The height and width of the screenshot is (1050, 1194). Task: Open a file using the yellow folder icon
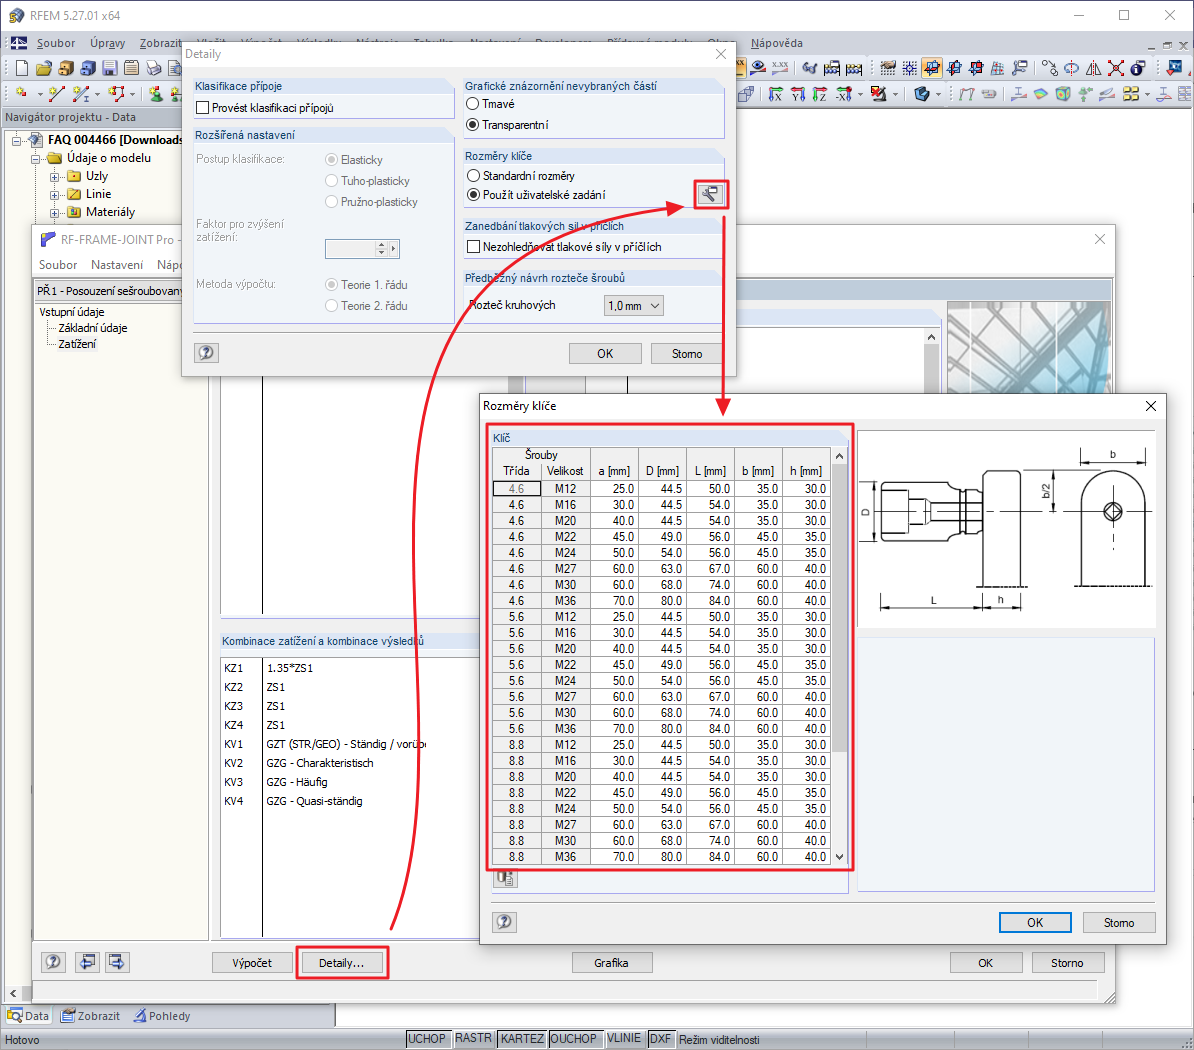(43, 69)
